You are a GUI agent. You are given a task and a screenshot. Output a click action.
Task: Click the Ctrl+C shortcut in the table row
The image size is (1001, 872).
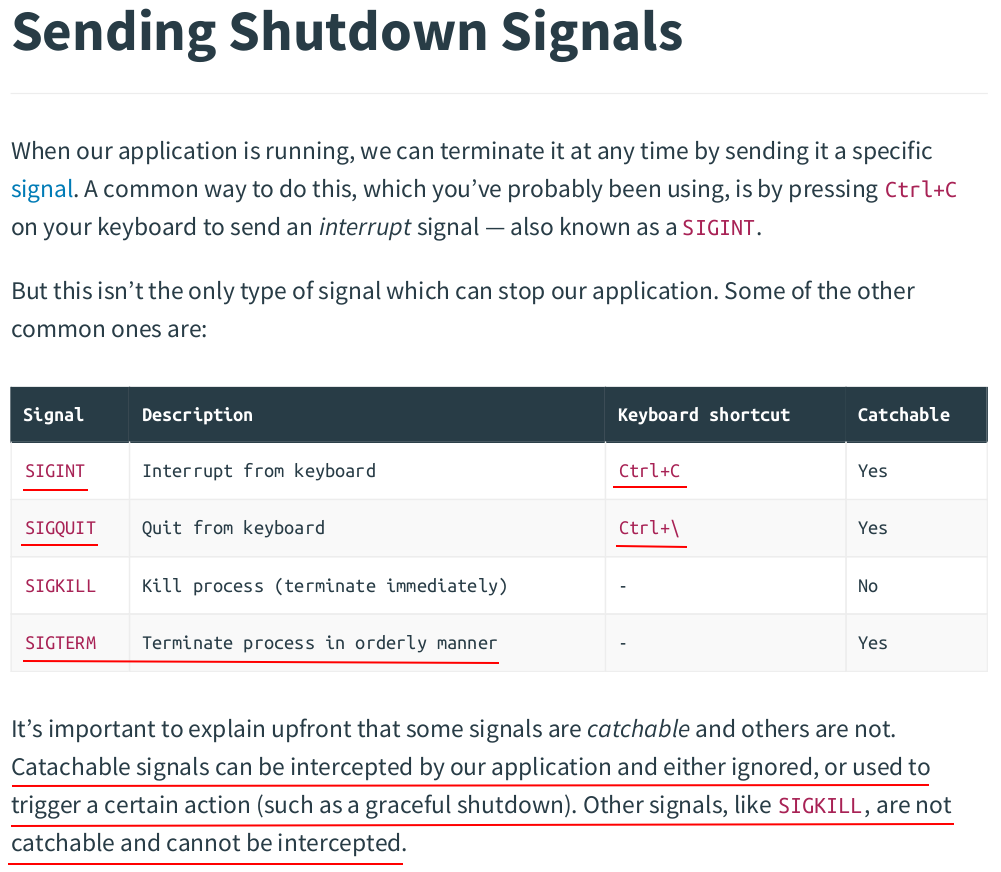coord(649,471)
